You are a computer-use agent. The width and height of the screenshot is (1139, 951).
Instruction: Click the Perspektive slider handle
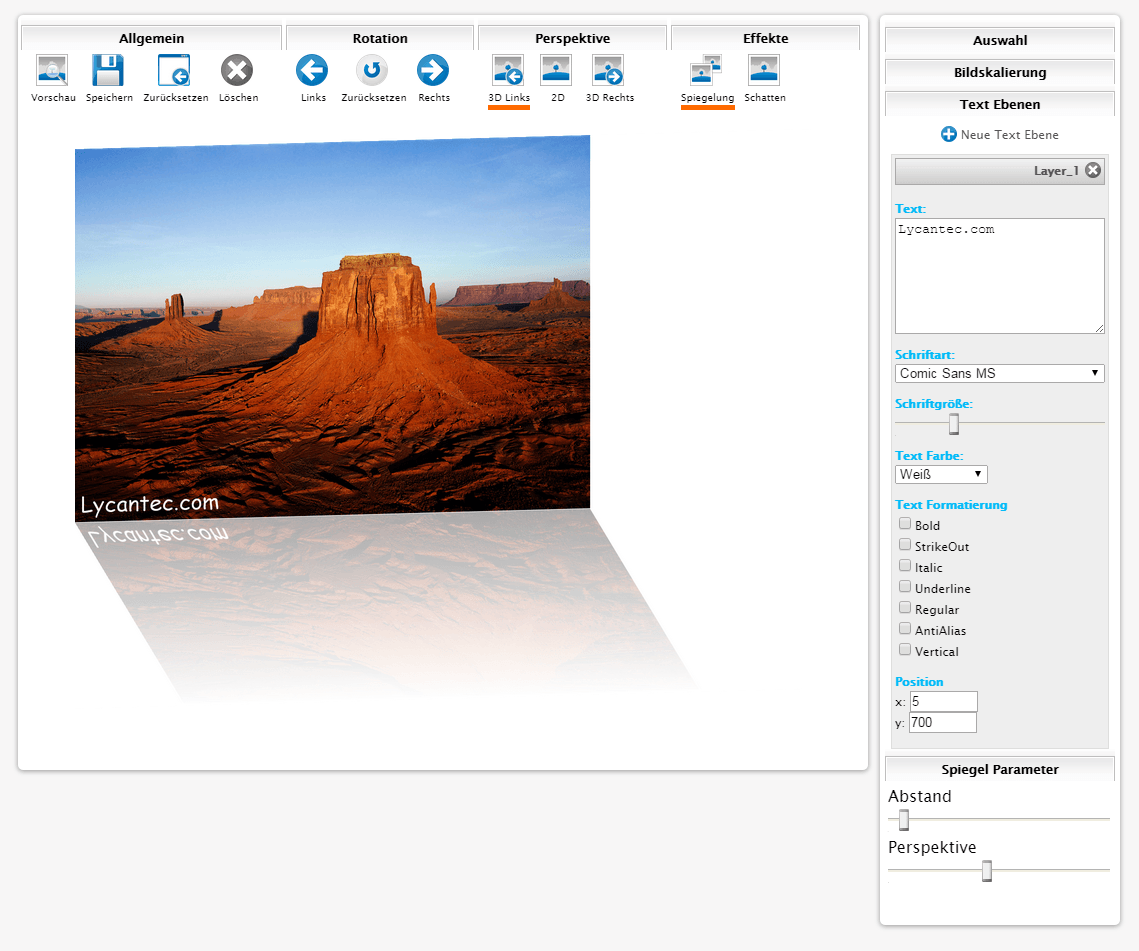point(986,871)
